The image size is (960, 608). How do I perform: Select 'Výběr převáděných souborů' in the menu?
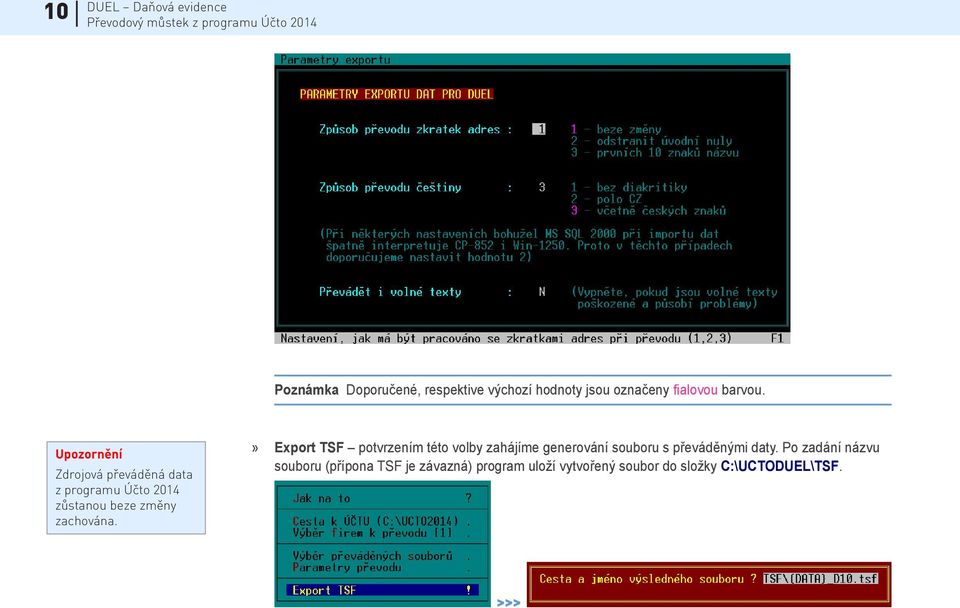383,556
